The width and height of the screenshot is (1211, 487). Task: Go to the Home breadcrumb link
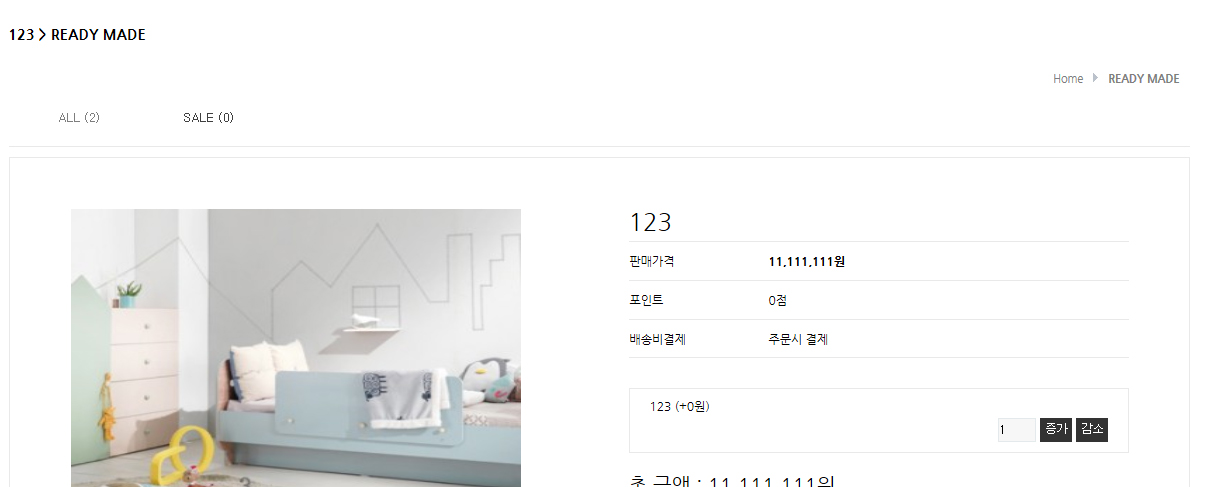point(1068,79)
